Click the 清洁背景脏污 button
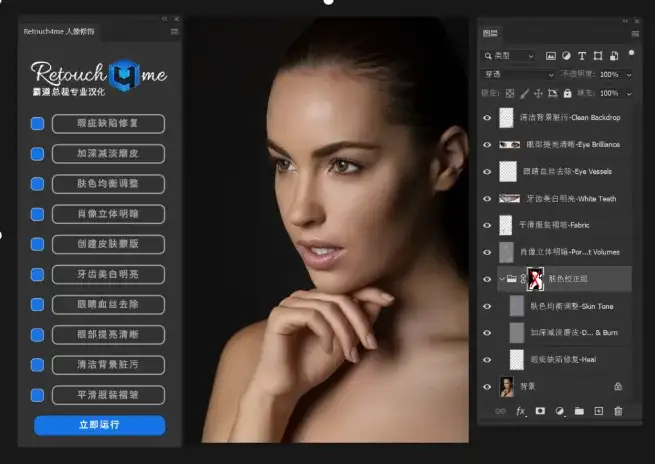The height and width of the screenshot is (464, 655). click(107, 364)
